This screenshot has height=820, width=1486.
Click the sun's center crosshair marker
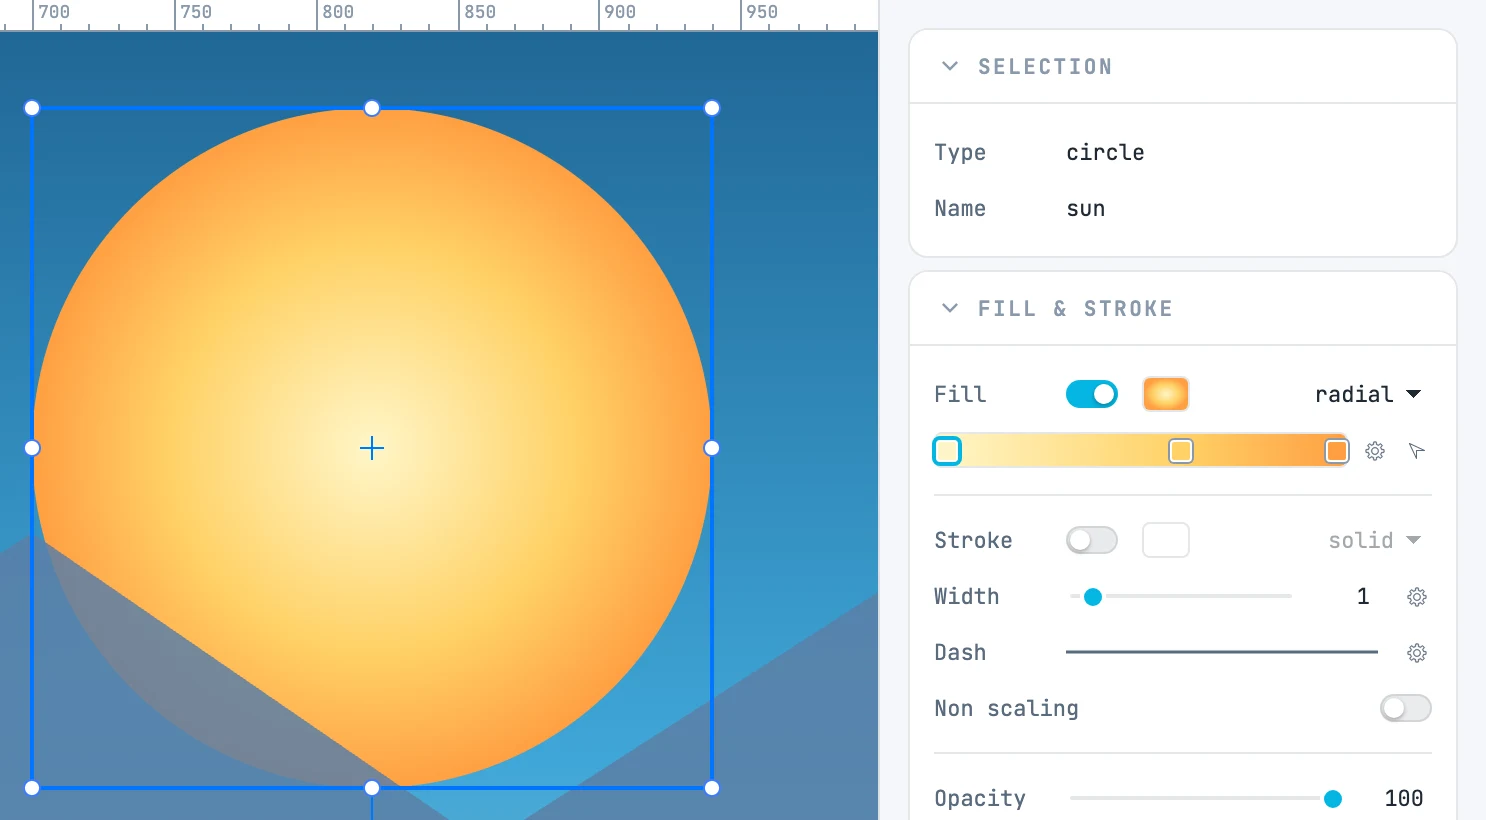[x=372, y=448]
